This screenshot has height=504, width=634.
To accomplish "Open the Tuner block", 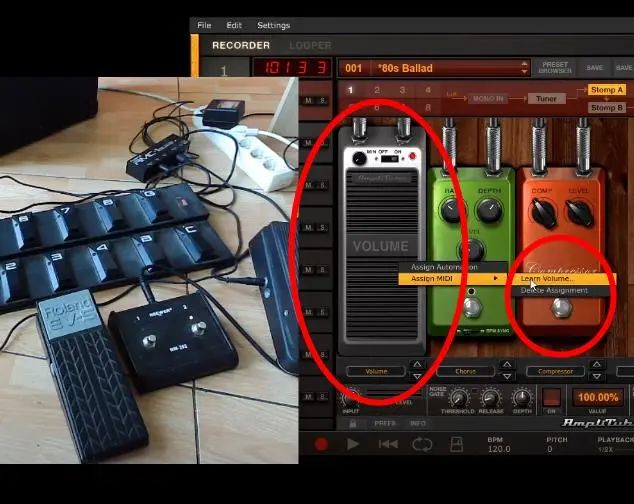I will click(546, 99).
